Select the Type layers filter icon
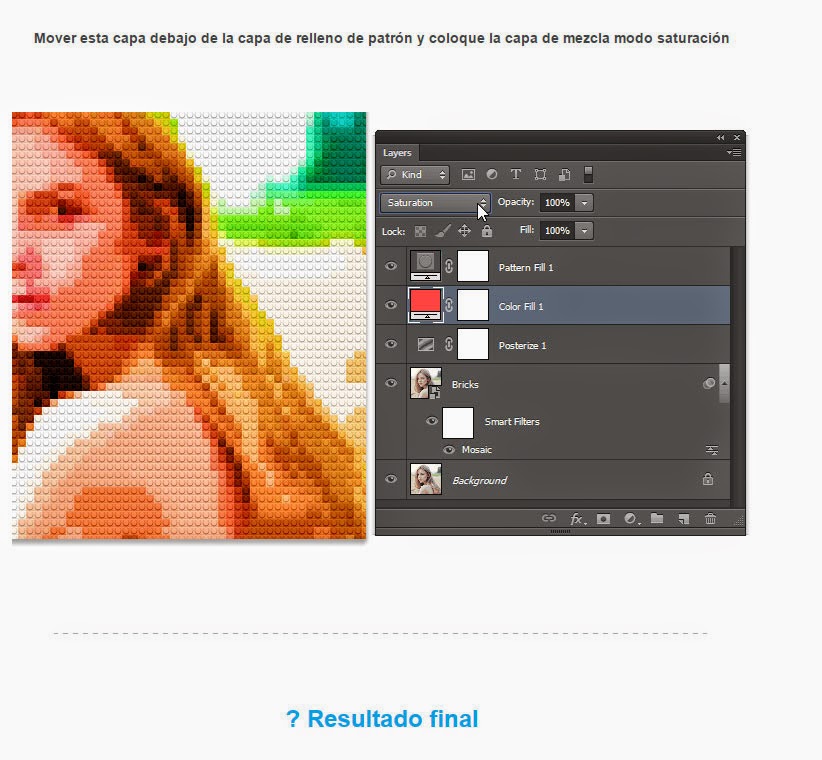 point(514,174)
